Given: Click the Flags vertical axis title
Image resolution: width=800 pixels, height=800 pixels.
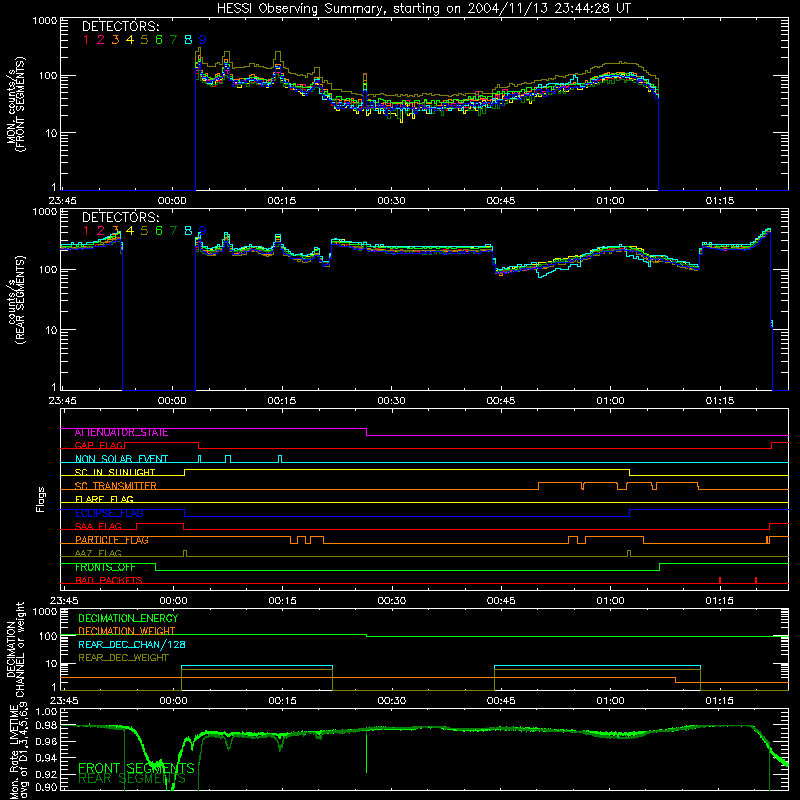Looking at the screenshot, I should (41, 499).
